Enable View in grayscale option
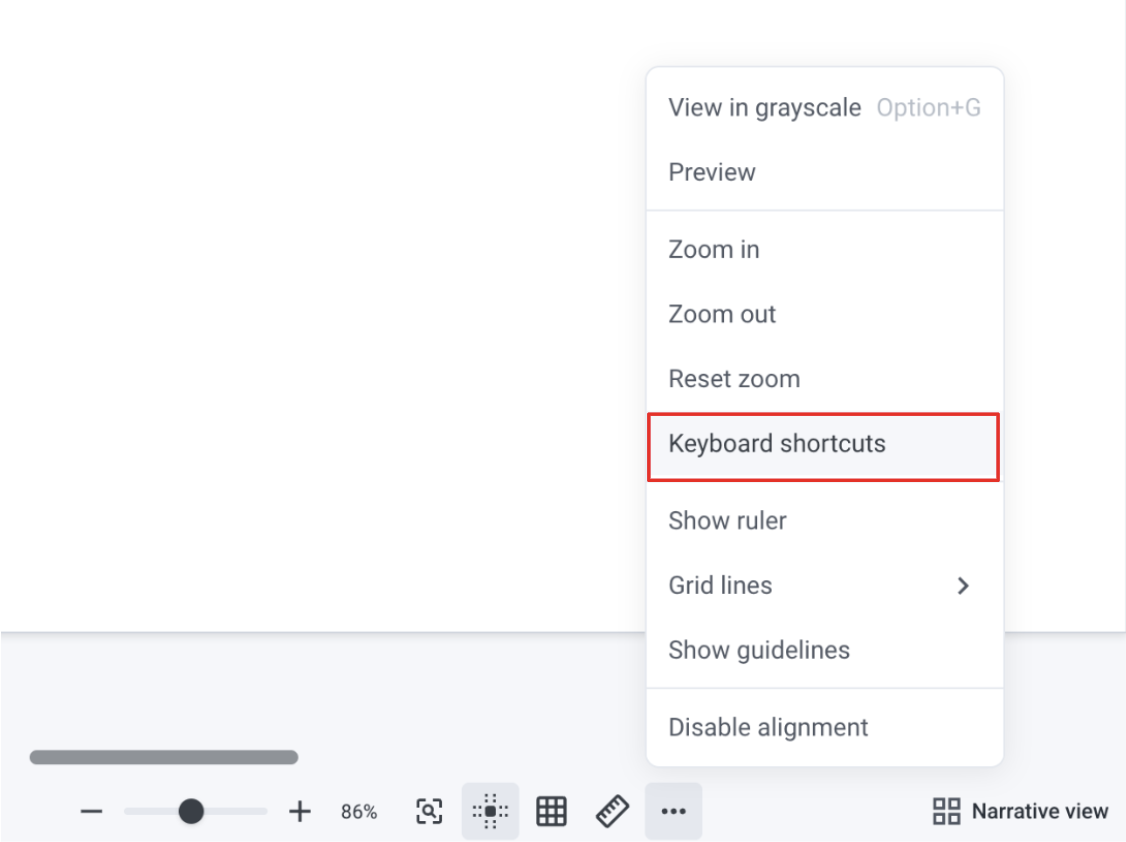 click(765, 108)
